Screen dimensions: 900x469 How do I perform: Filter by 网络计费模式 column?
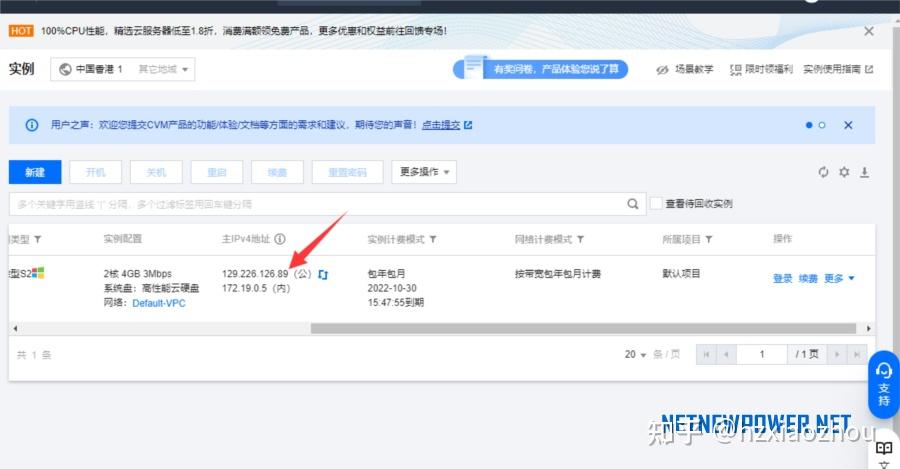[x=580, y=239]
